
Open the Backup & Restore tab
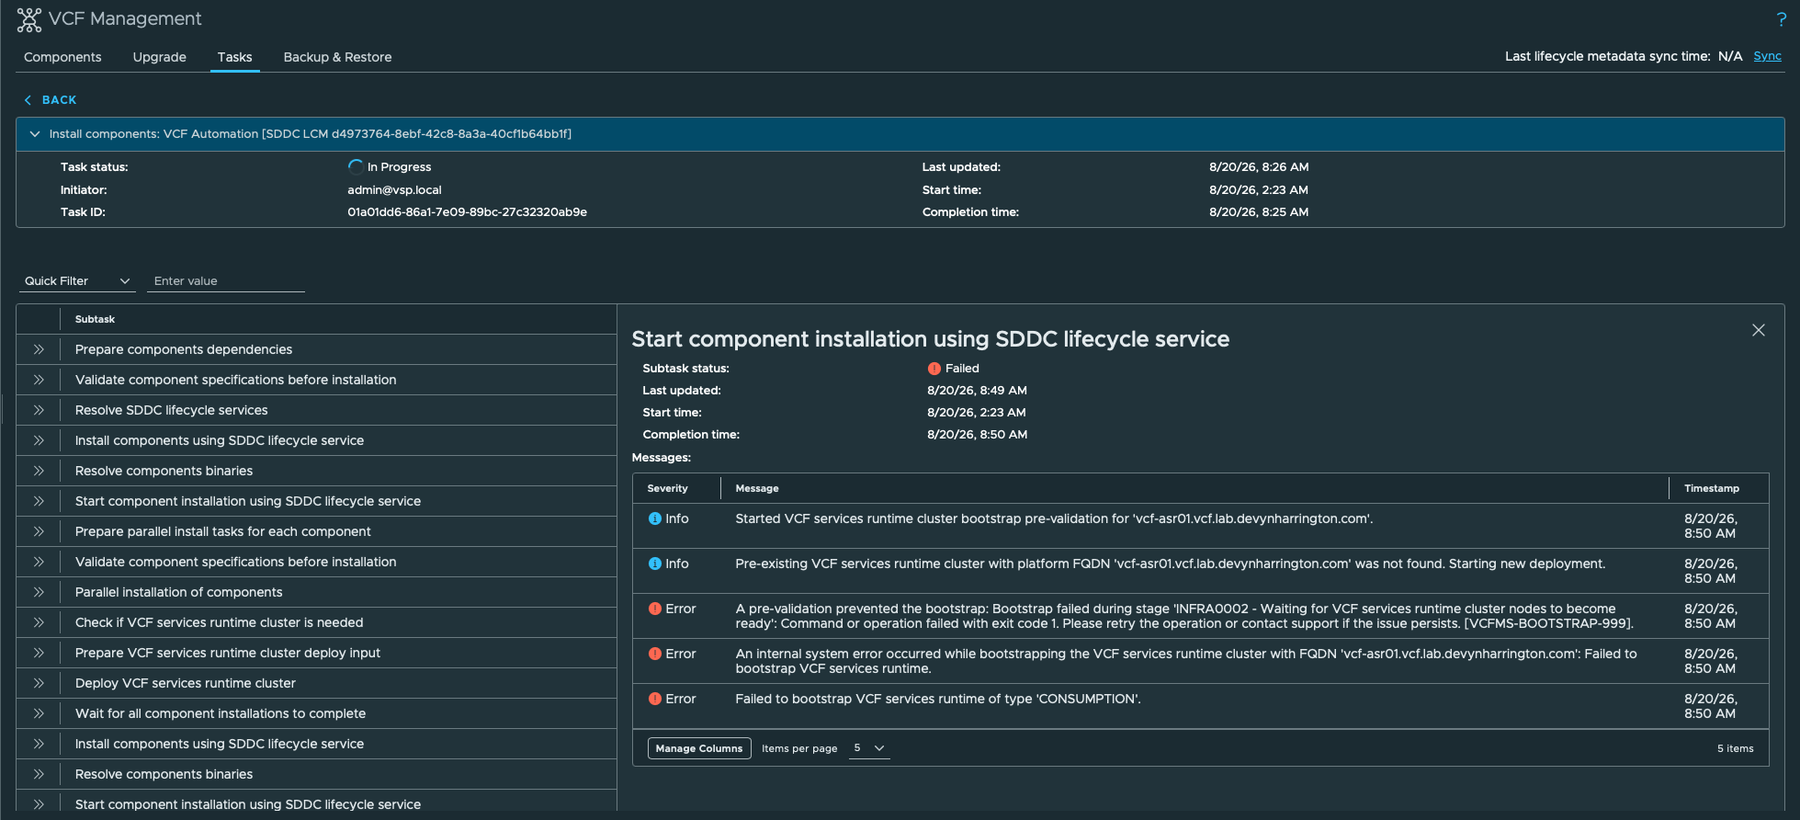pyautogui.click(x=338, y=57)
